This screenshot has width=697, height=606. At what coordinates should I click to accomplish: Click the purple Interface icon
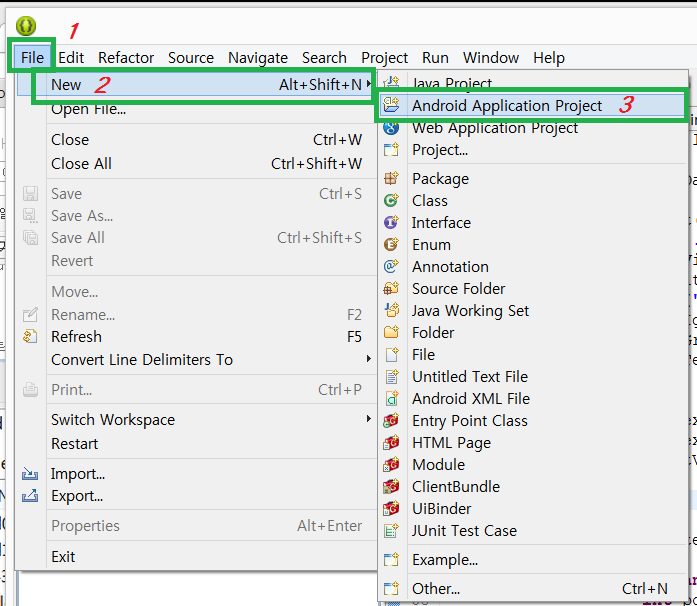tap(391, 222)
